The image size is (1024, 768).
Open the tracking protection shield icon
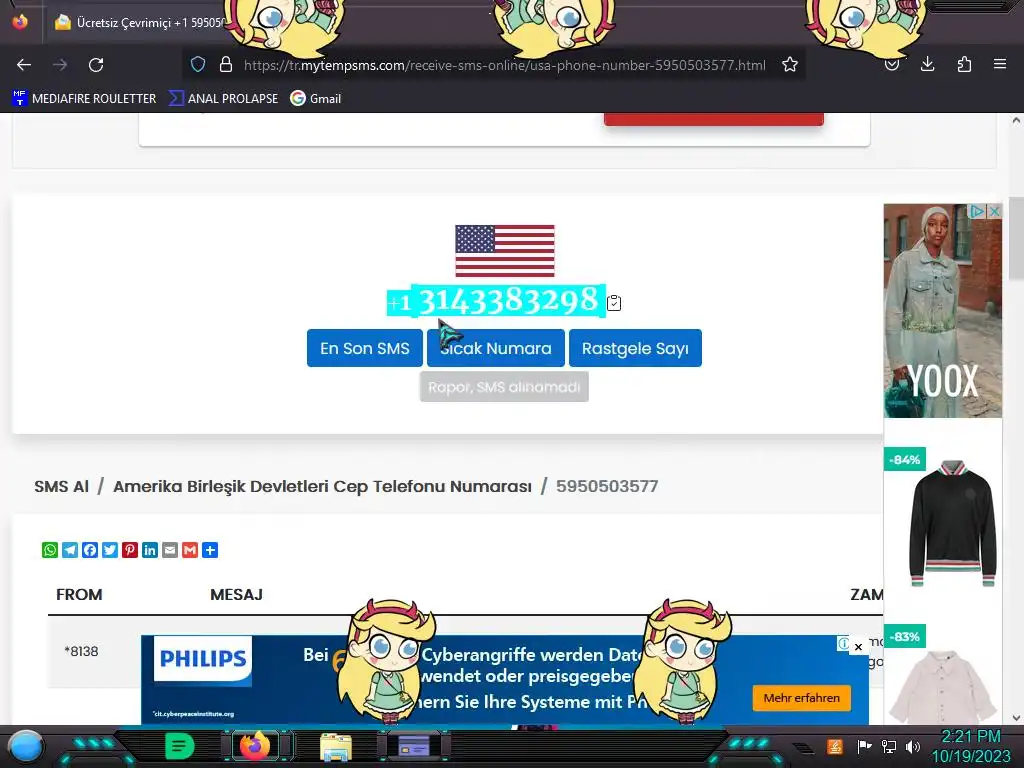pyautogui.click(x=198, y=64)
